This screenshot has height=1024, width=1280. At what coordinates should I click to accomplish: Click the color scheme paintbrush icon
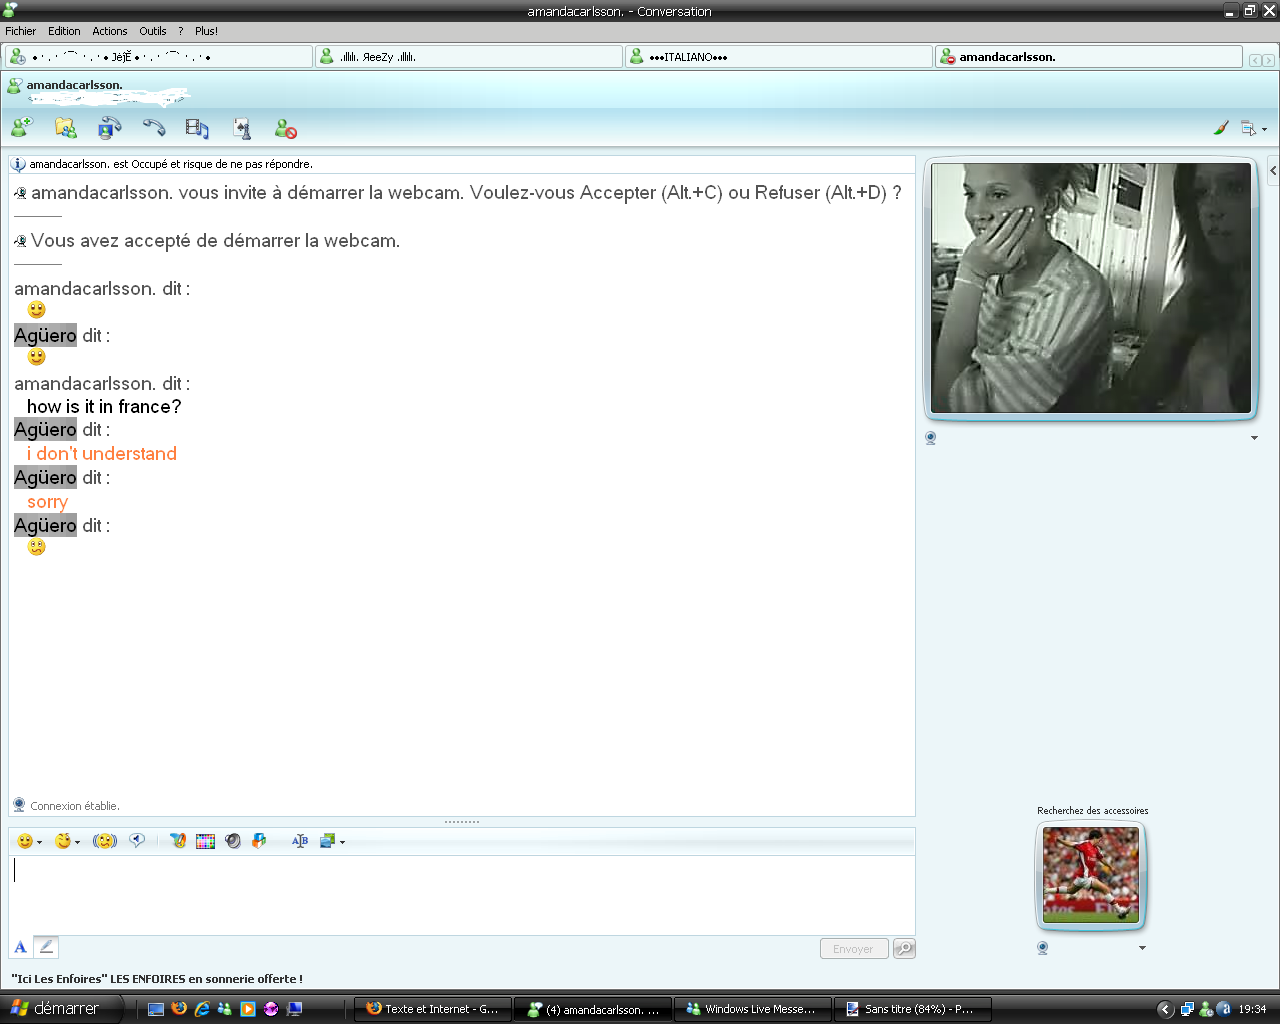click(1221, 128)
